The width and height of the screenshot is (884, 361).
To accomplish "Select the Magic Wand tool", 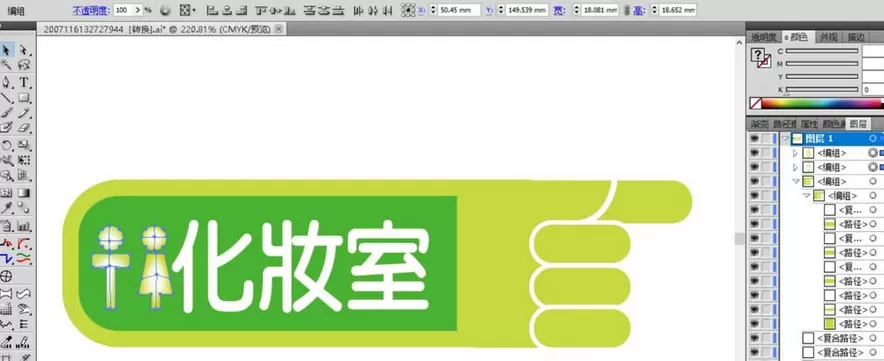I will point(7,65).
